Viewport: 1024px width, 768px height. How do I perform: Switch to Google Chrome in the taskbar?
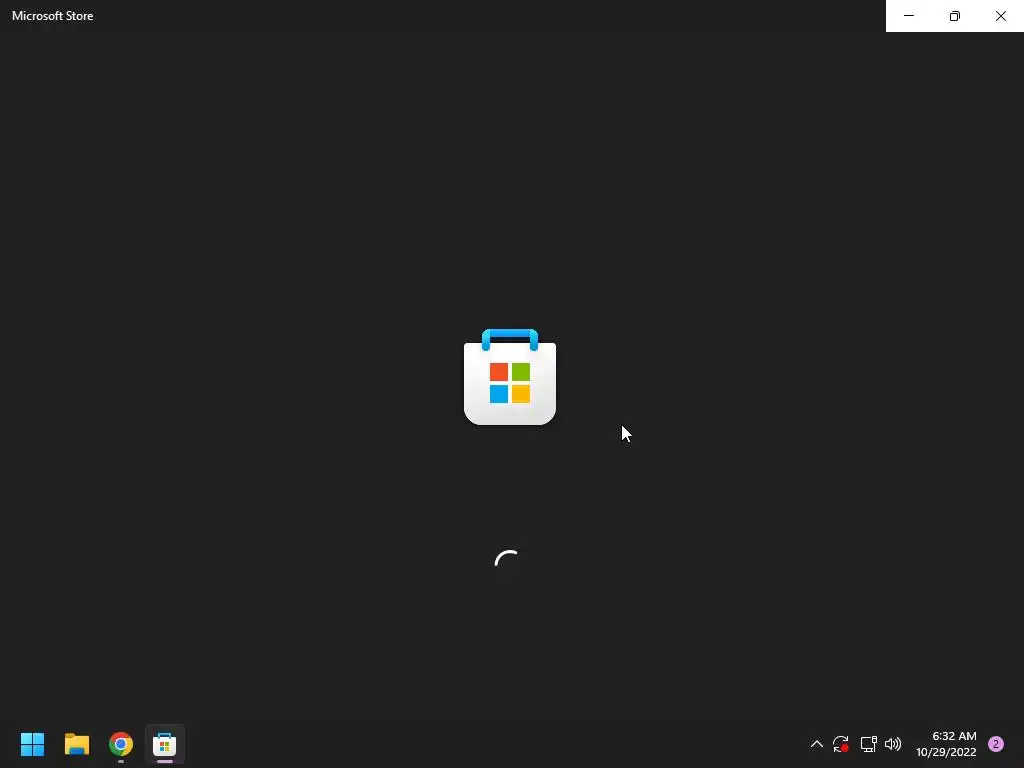pos(121,744)
